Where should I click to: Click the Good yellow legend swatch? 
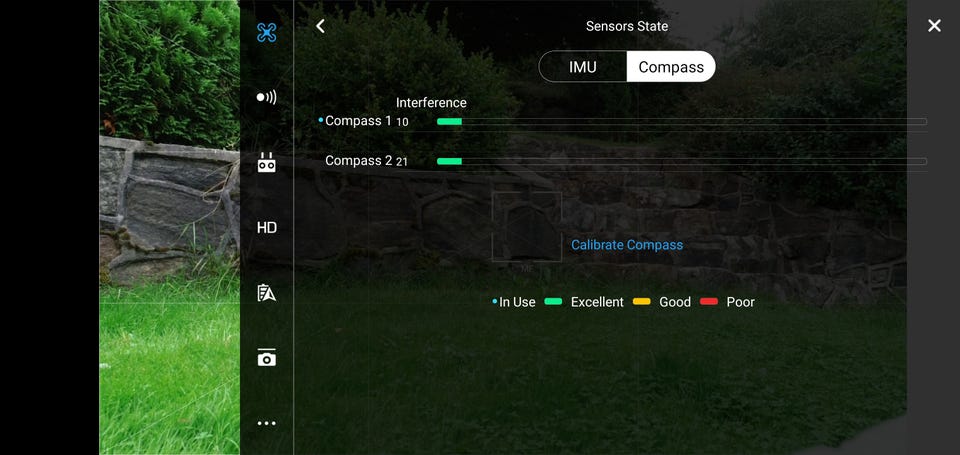tap(642, 301)
